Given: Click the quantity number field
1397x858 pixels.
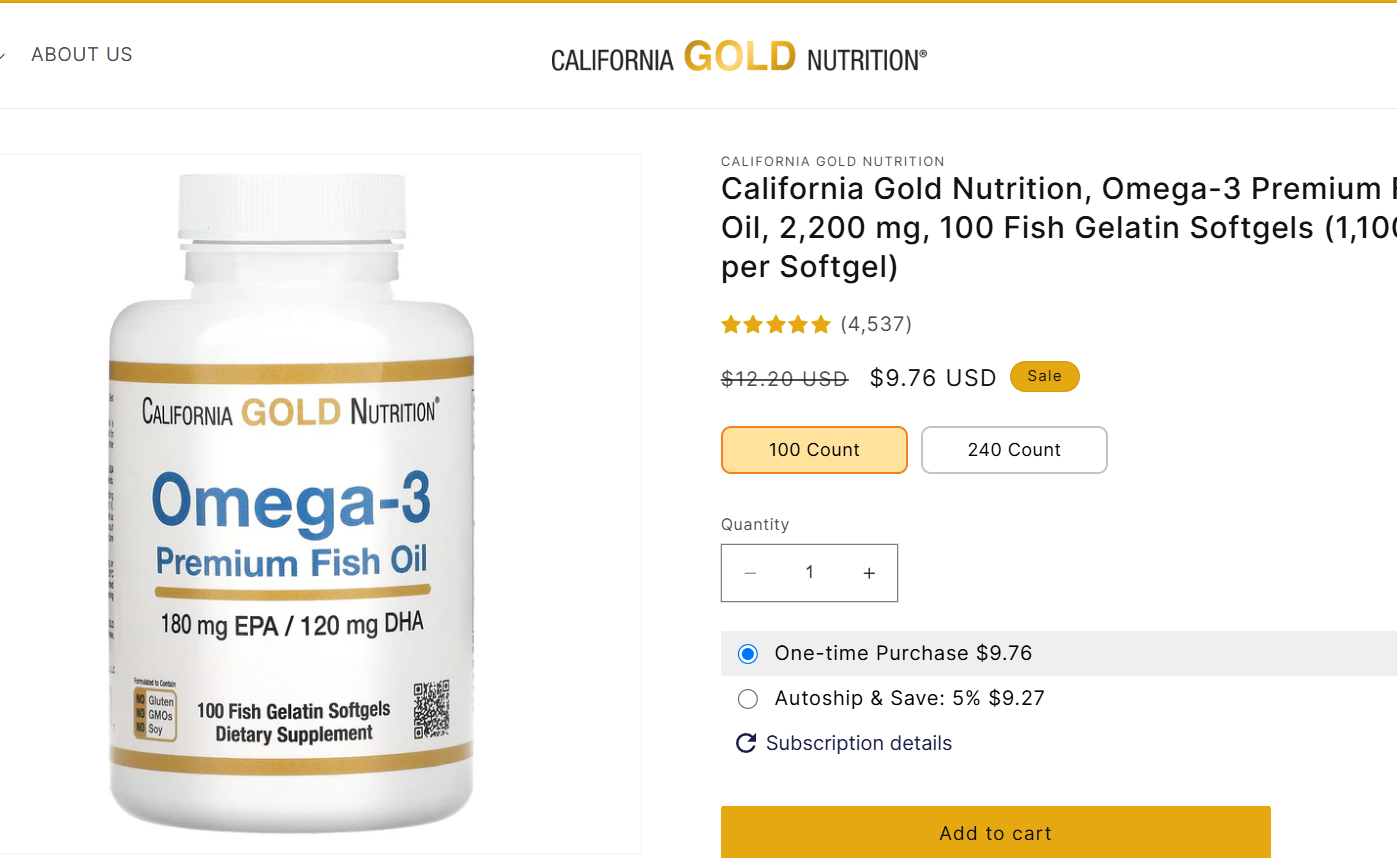Looking at the screenshot, I should point(810,573).
